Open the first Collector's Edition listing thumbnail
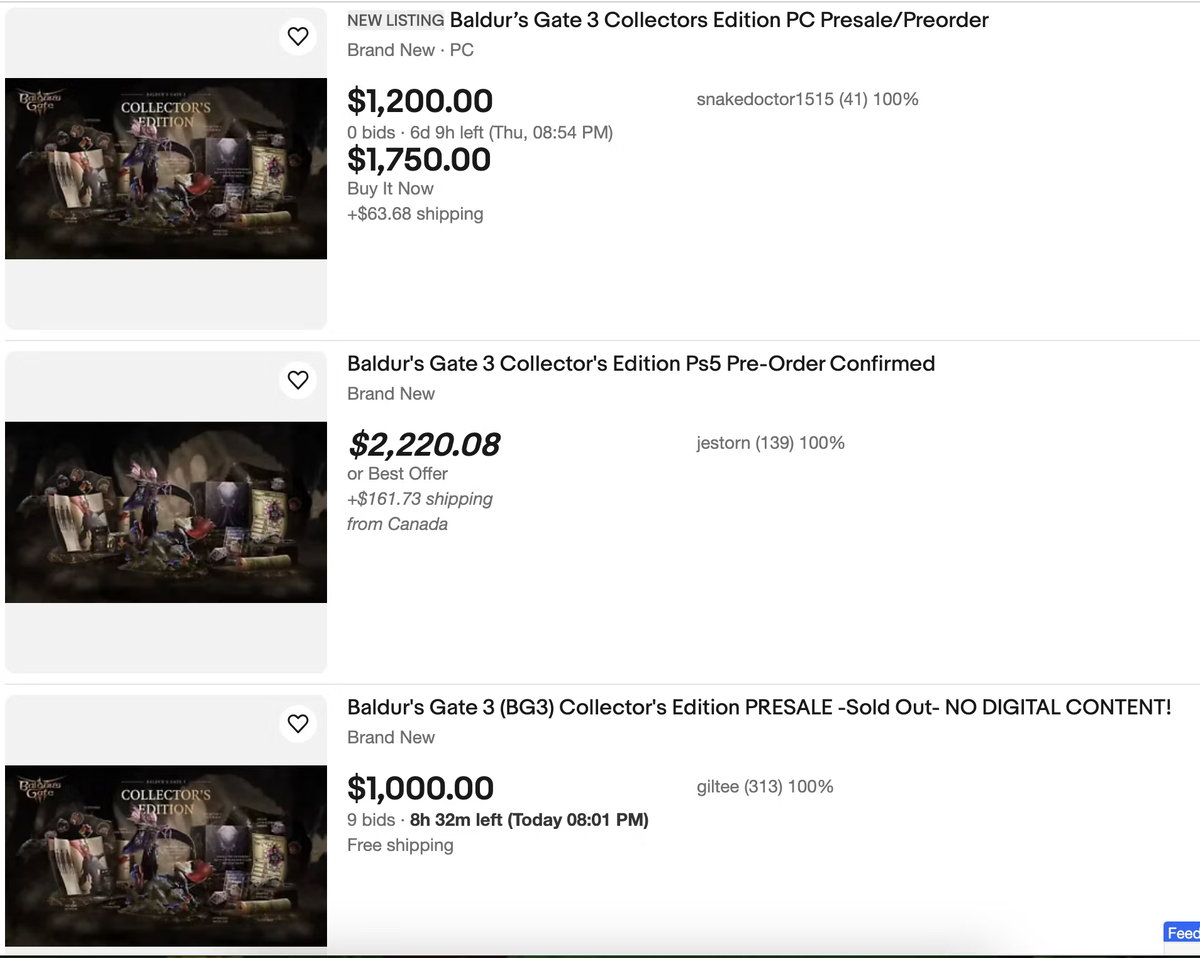Image resolution: width=1200 pixels, height=958 pixels. [x=166, y=168]
